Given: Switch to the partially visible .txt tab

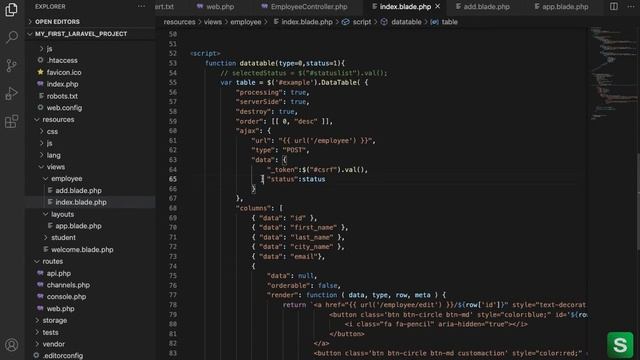Looking at the screenshot, I should tap(164, 7).
